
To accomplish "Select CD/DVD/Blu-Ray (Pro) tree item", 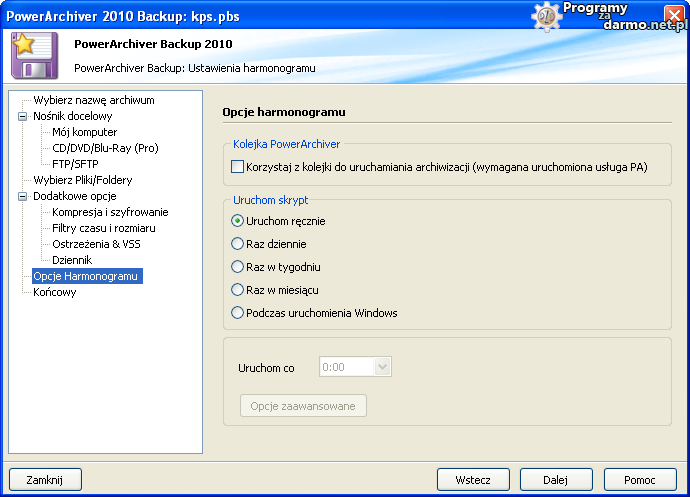I will [x=105, y=148].
